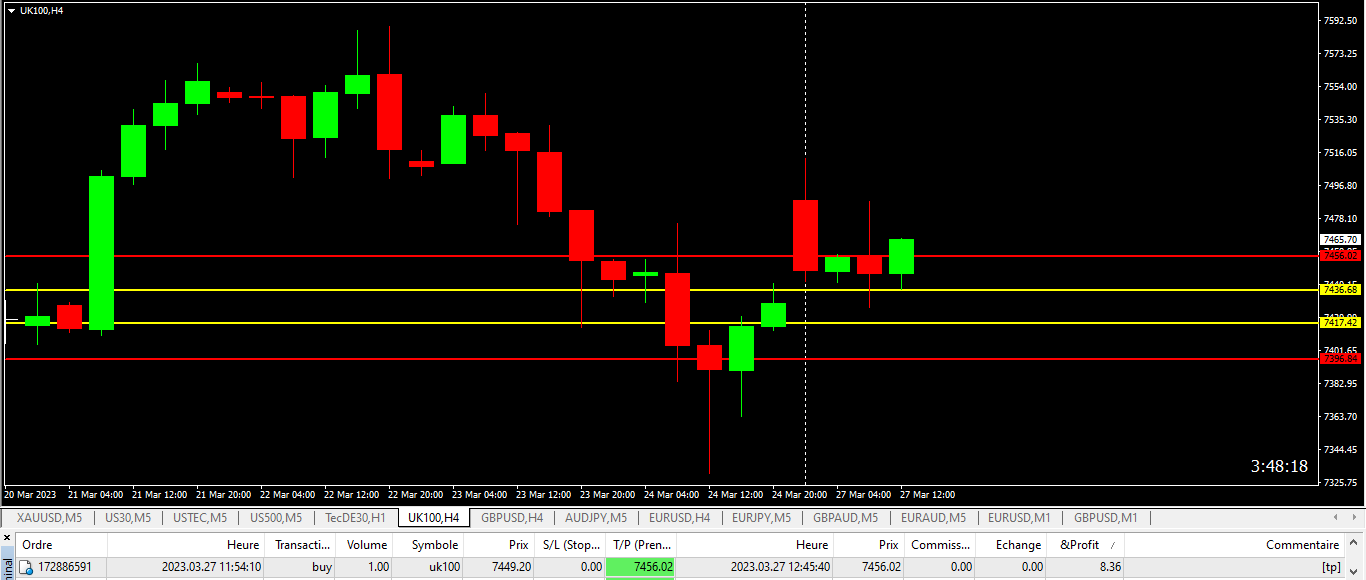Screen dimensions: 1366x580
Task: Open the GBPUSD,H4 chart tab
Action: [x=512, y=518]
